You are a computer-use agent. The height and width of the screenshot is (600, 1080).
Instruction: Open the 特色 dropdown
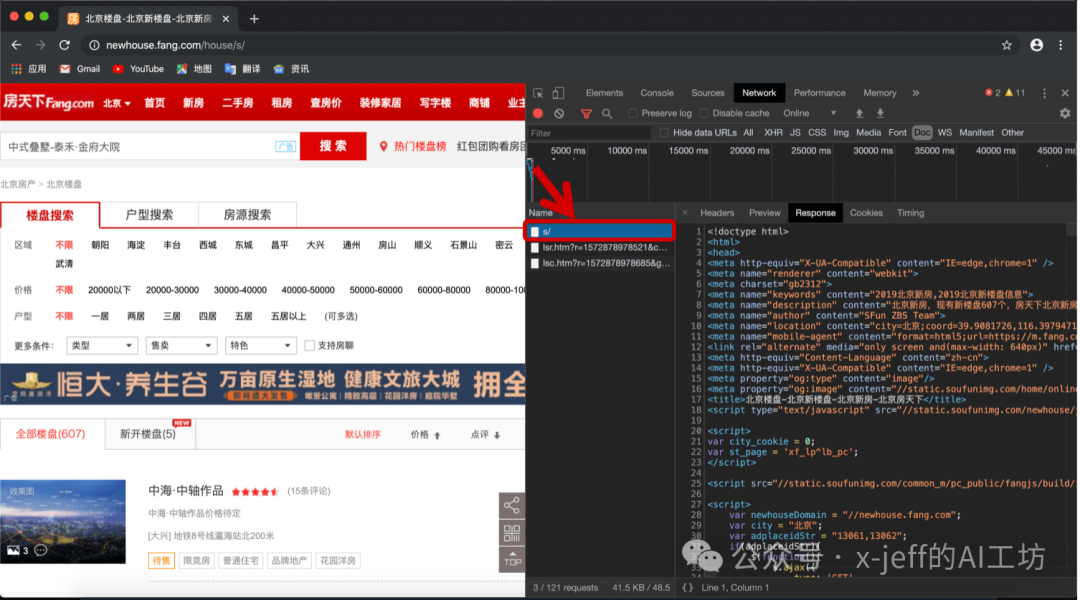260,345
